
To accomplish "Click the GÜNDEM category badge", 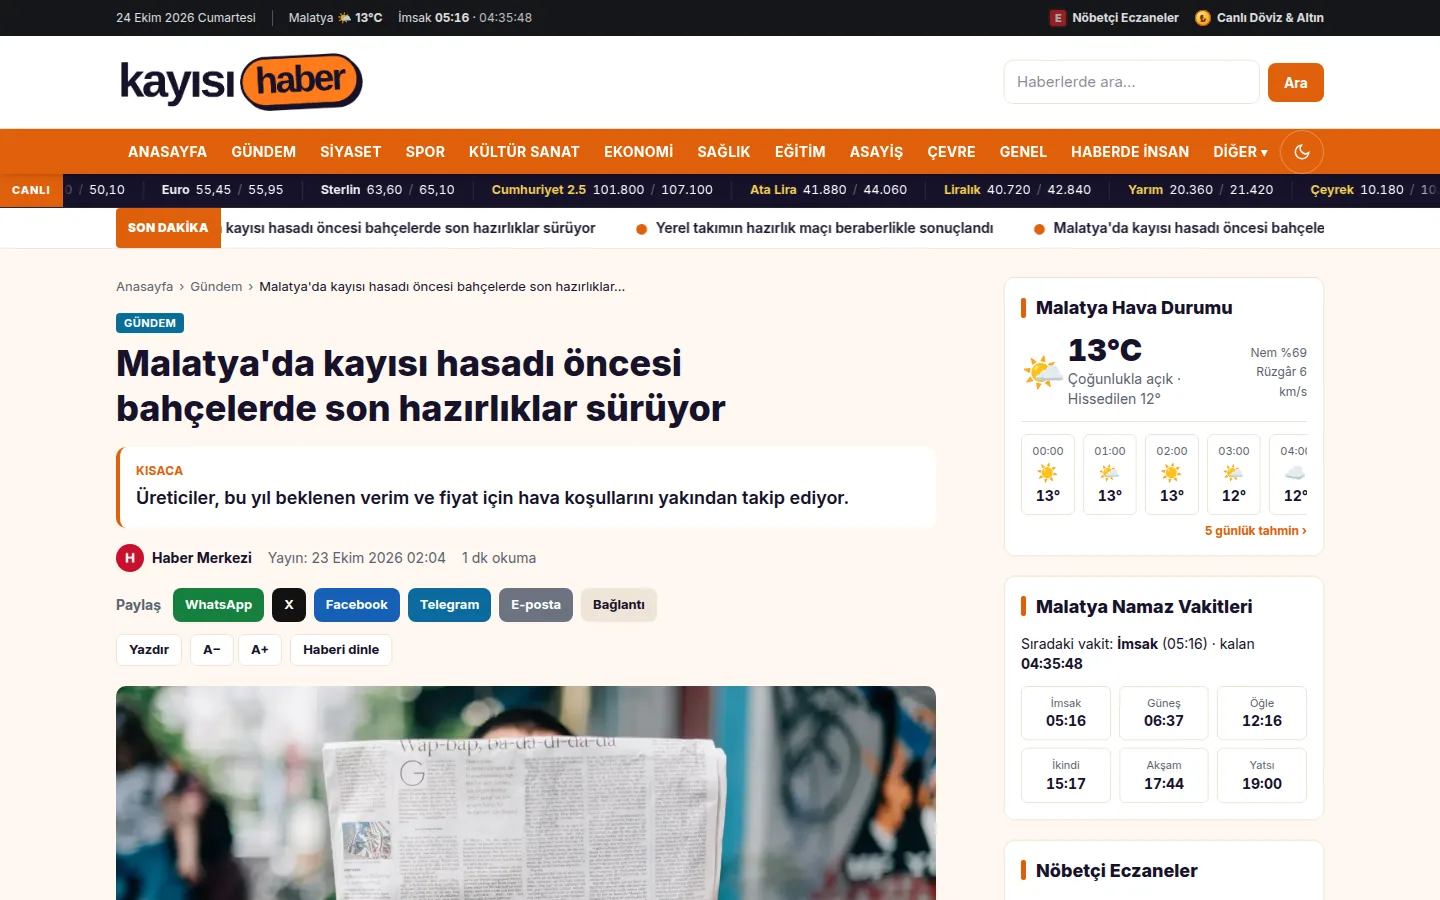I will pyautogui.click(x=150, y=323).
